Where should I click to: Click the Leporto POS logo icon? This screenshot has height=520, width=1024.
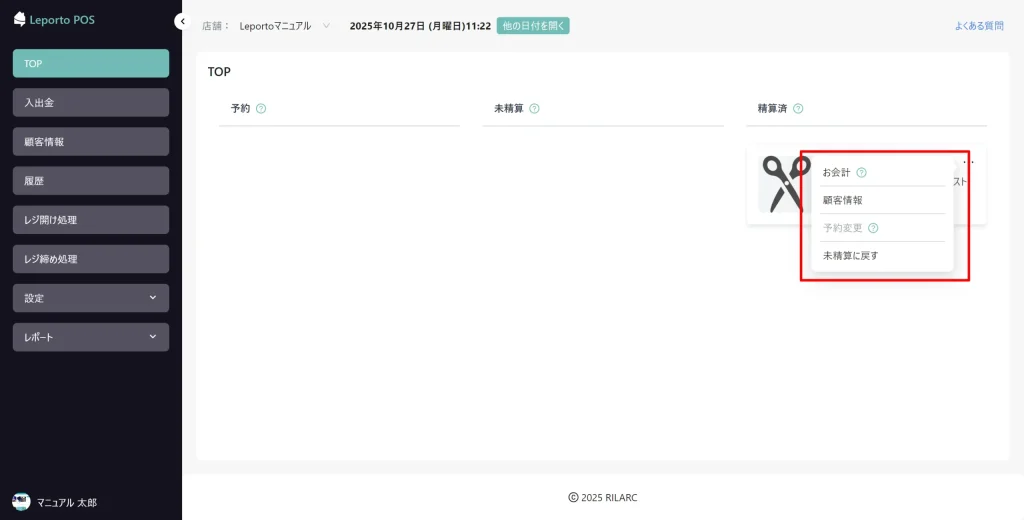coord(19,19)
